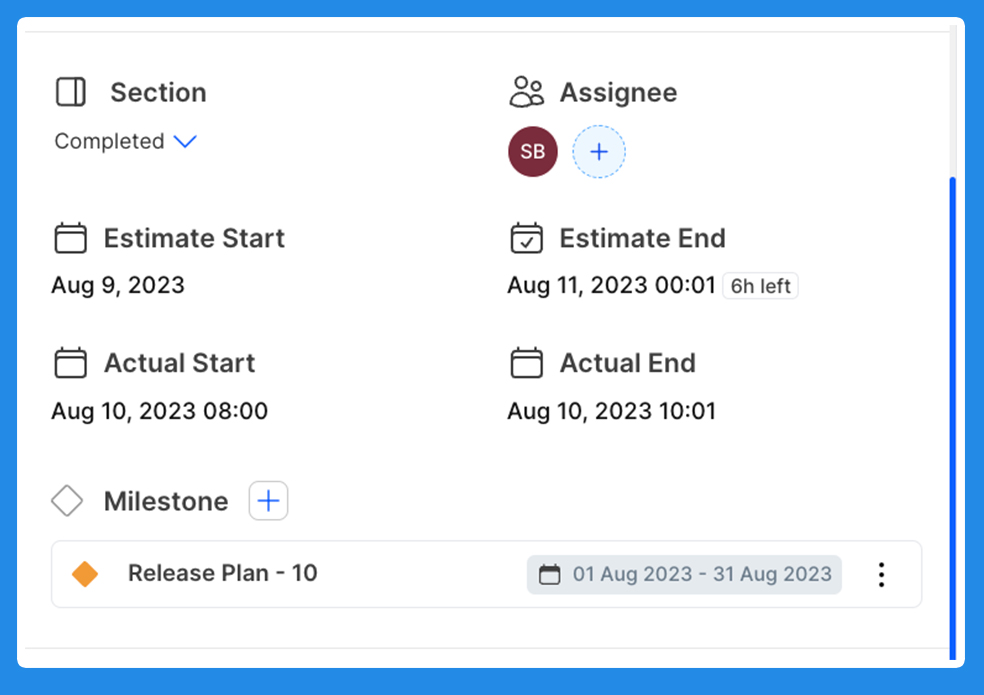Viewport: 984px width, 695px height.
Task: Edit the Aug 10, 2023 08:00 actual start
Action: click(x=159, y=411)
